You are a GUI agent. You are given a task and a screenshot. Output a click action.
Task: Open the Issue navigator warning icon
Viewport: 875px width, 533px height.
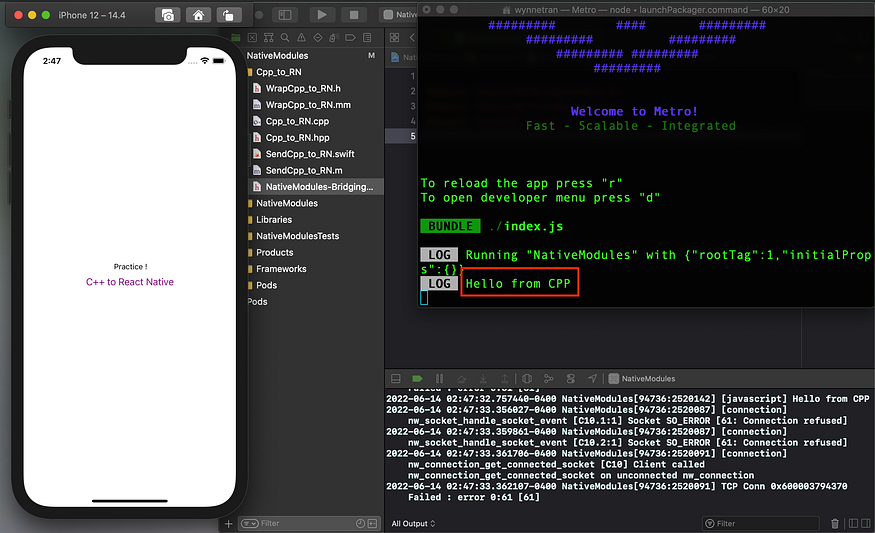pos(301,37)
